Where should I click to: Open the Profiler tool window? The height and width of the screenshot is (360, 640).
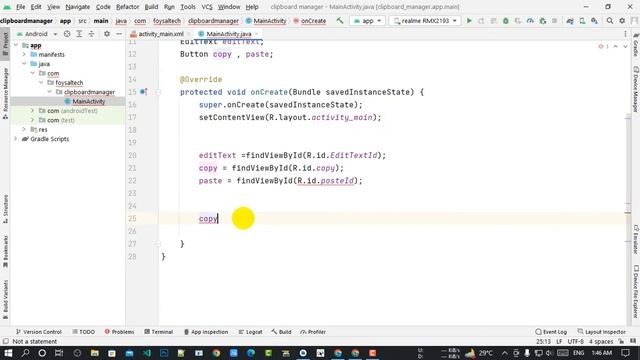(x=313, y=332)
